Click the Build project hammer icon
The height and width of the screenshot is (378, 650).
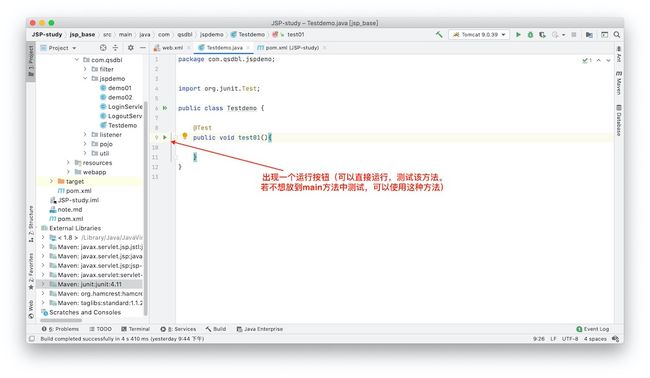coord(439,34)
